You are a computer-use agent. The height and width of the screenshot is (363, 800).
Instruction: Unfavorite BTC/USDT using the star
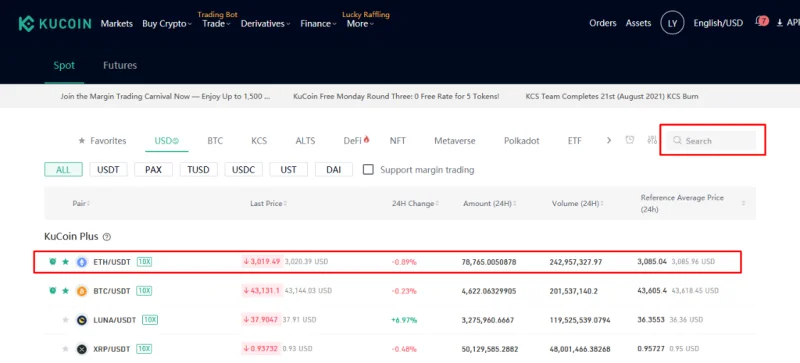click(x=65, y=291)
